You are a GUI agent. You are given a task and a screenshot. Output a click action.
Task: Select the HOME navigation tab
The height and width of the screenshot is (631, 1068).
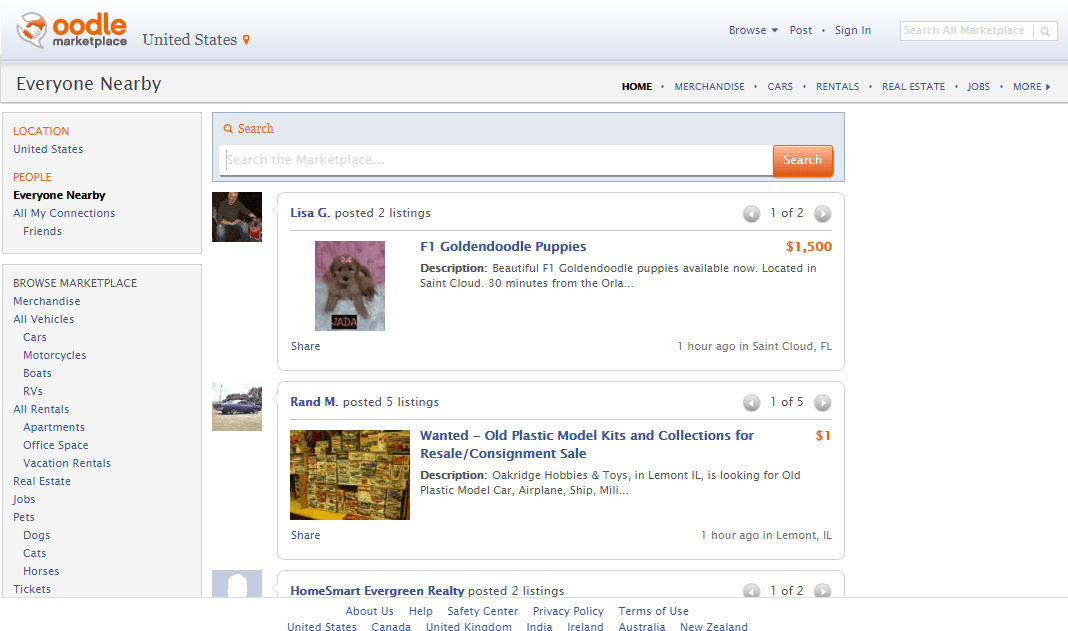(x=637, y=87)
